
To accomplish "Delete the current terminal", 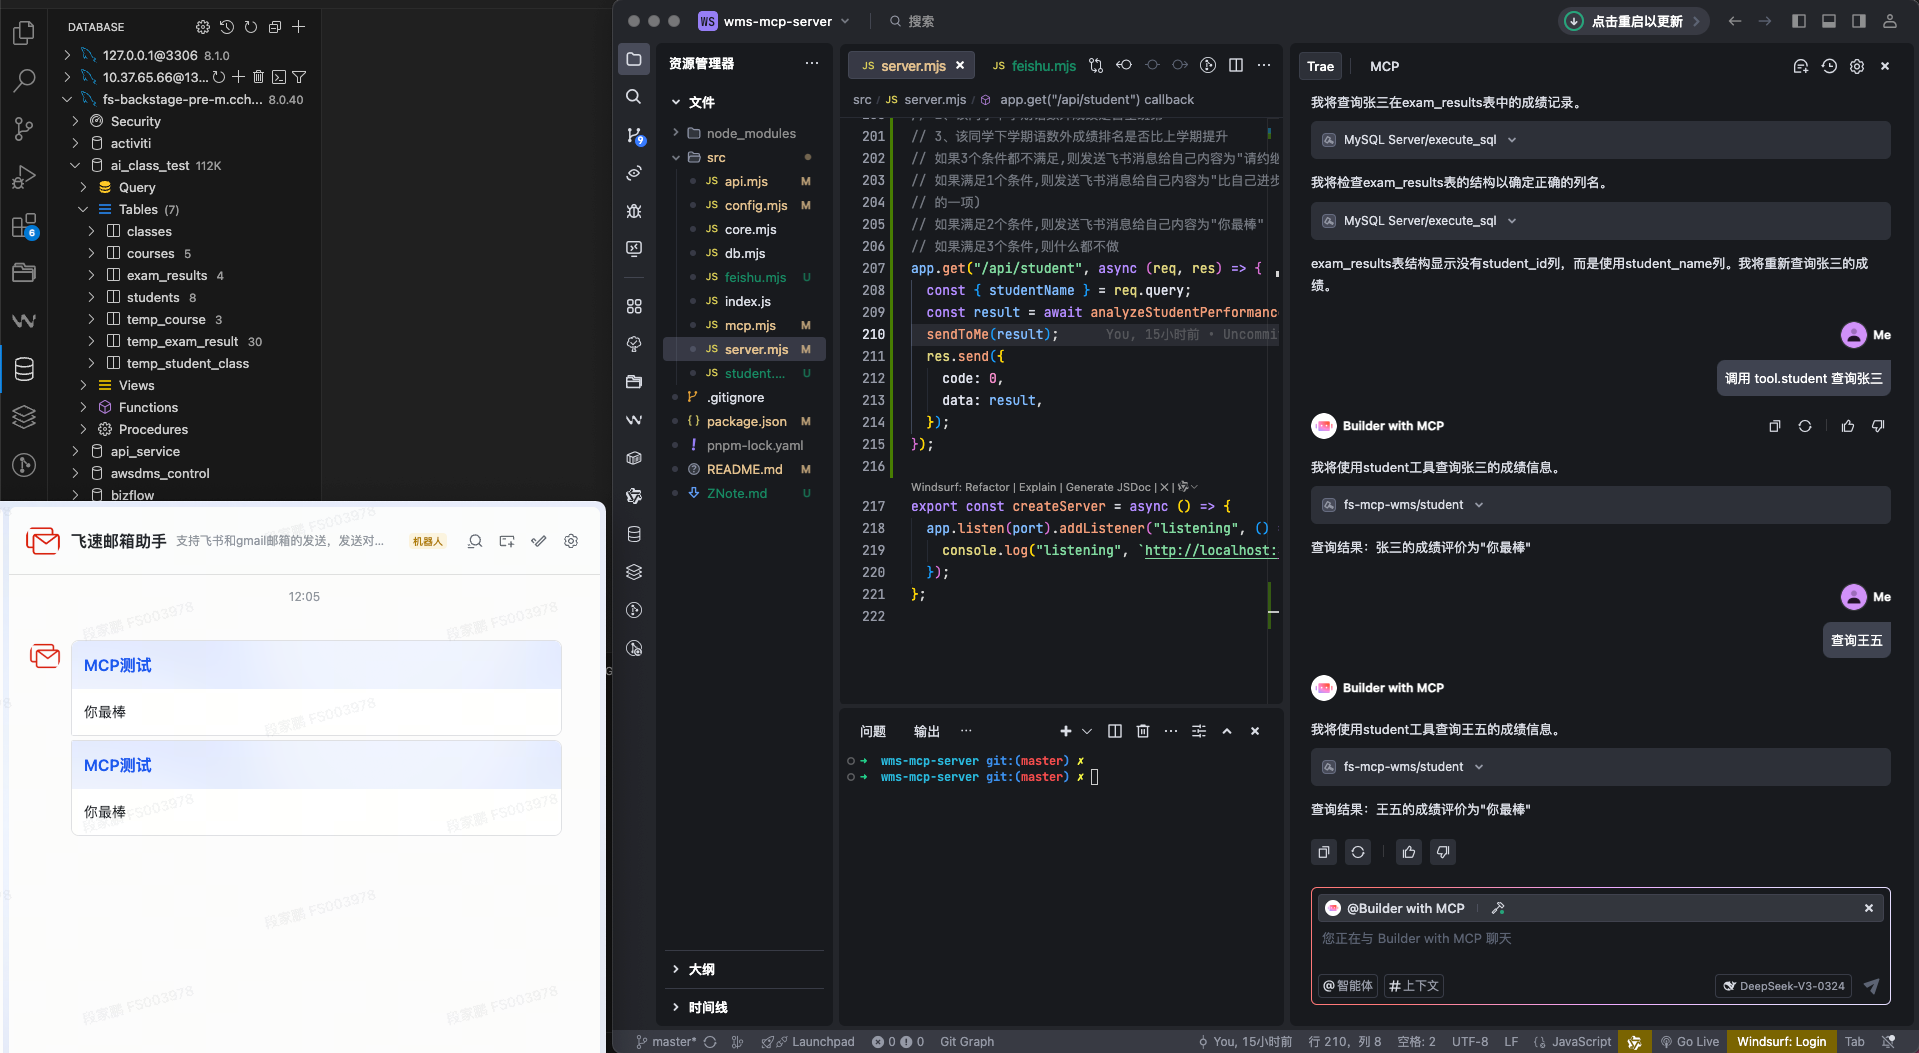I will coord(1143,731).
